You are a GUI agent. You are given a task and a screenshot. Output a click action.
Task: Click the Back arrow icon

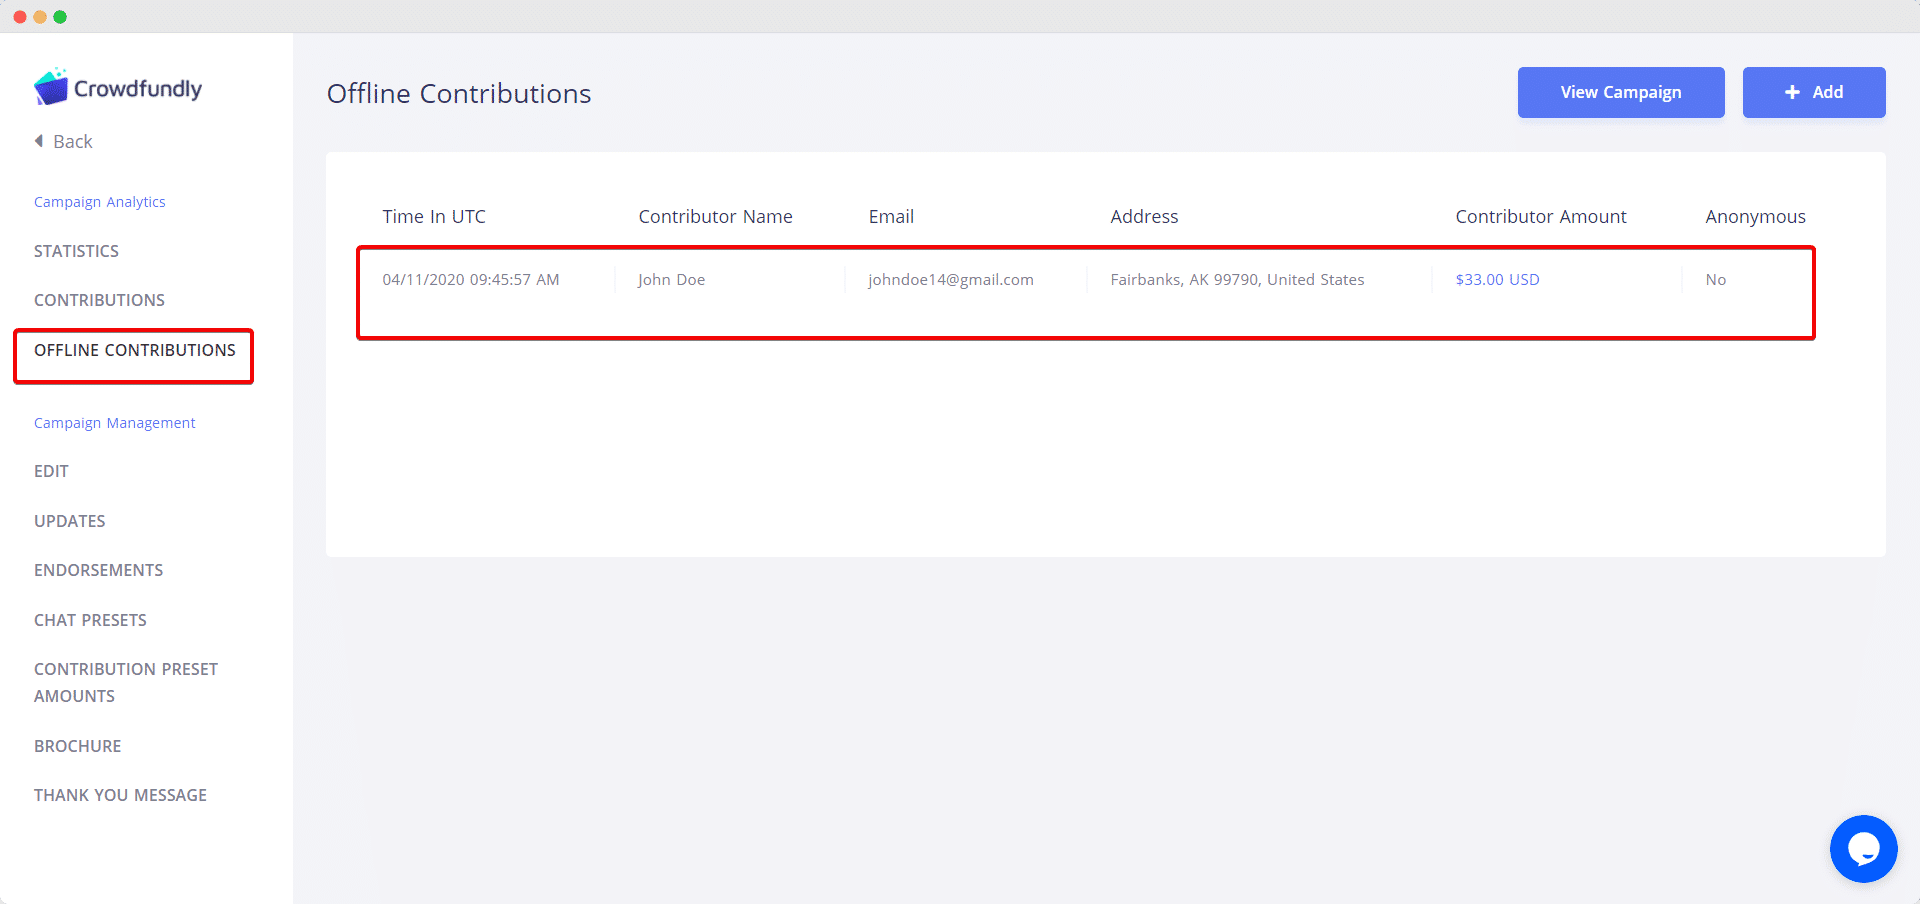point(39,141)
